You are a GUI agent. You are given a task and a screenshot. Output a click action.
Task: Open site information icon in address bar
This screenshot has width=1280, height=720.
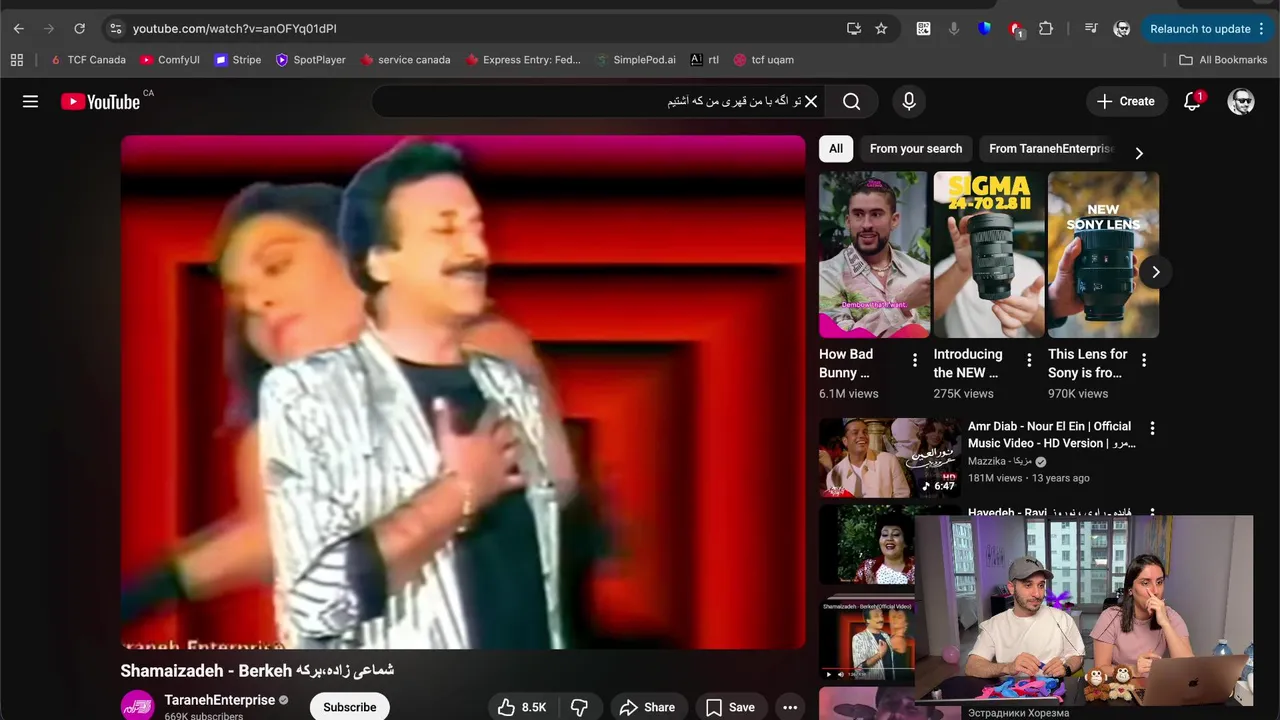[115, 29]
